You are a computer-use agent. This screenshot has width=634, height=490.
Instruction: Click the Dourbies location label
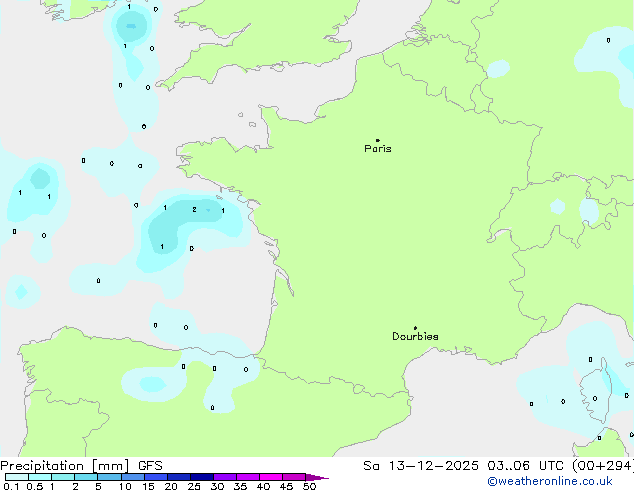pyautogui.click(x=415, y=336)
